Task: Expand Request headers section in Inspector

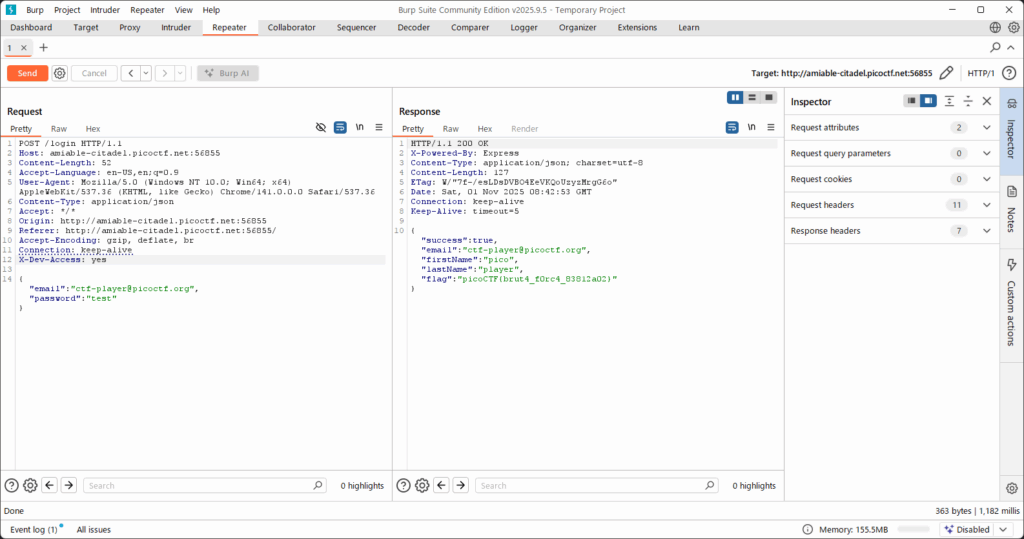Action: pos(987,205)
